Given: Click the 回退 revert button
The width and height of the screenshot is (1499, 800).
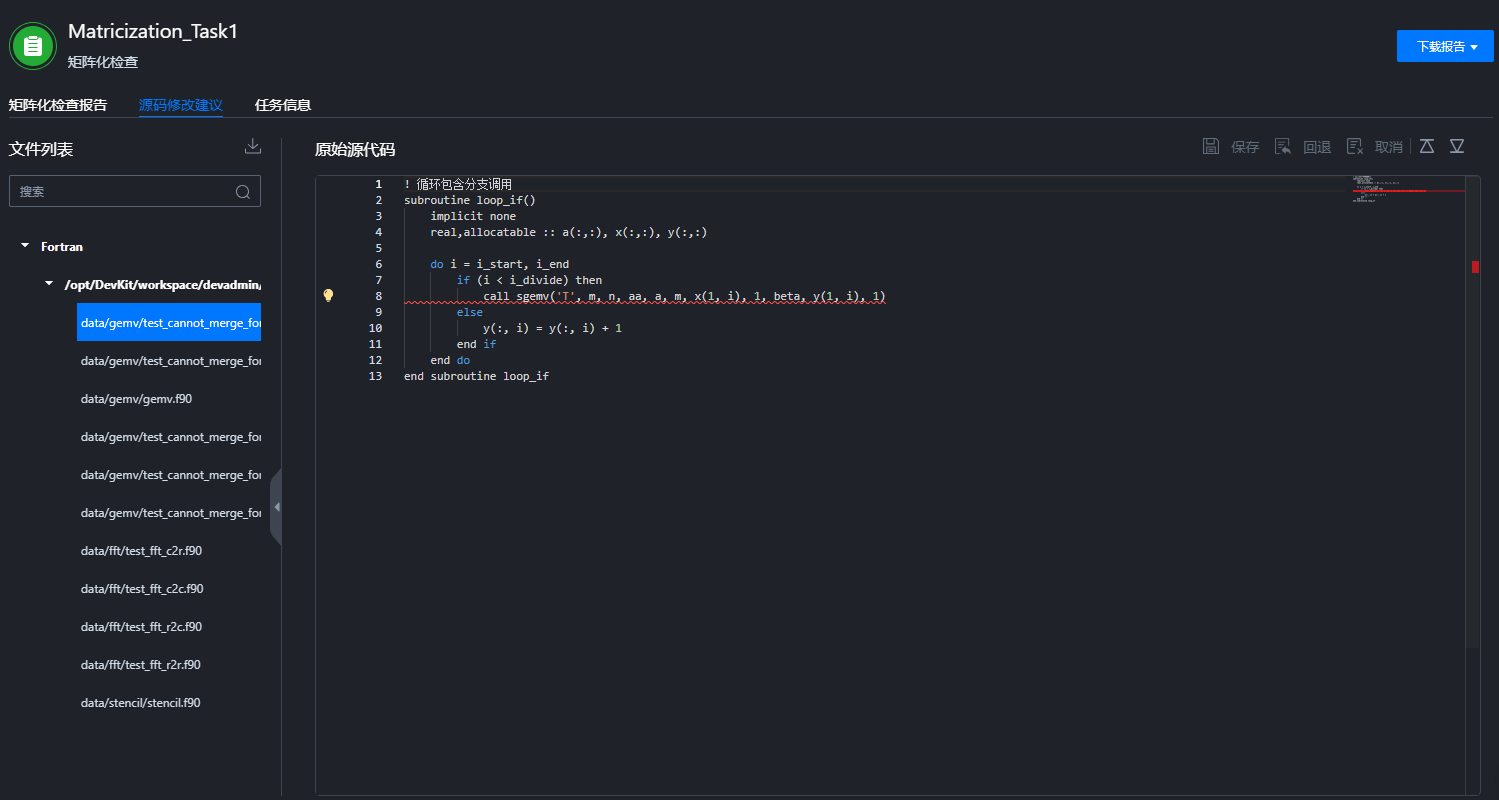Looking at the screenshot, I should [x=1302, y=147].
